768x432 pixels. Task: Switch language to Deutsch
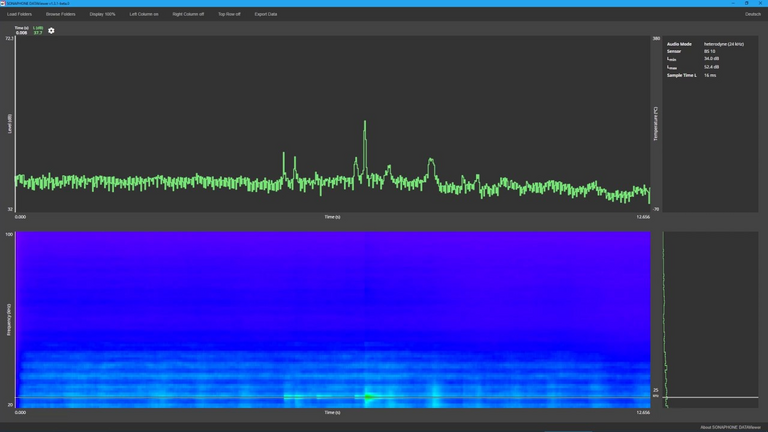tap(752, 14)
